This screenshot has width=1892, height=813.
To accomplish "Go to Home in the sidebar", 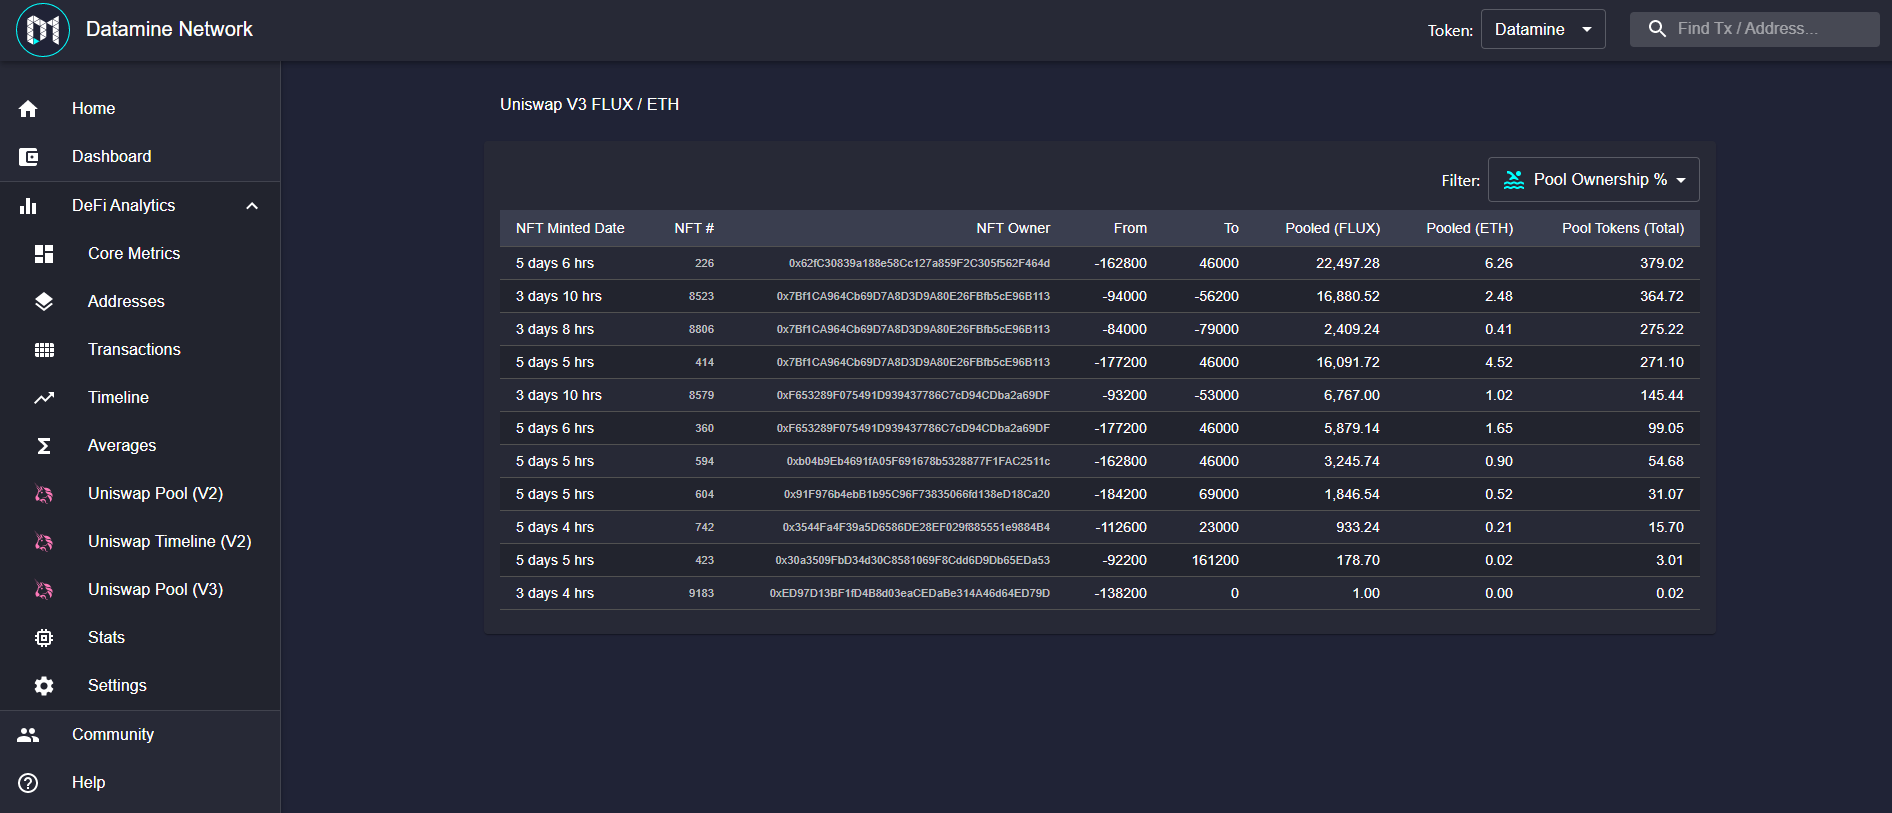I will coord(140,108).
